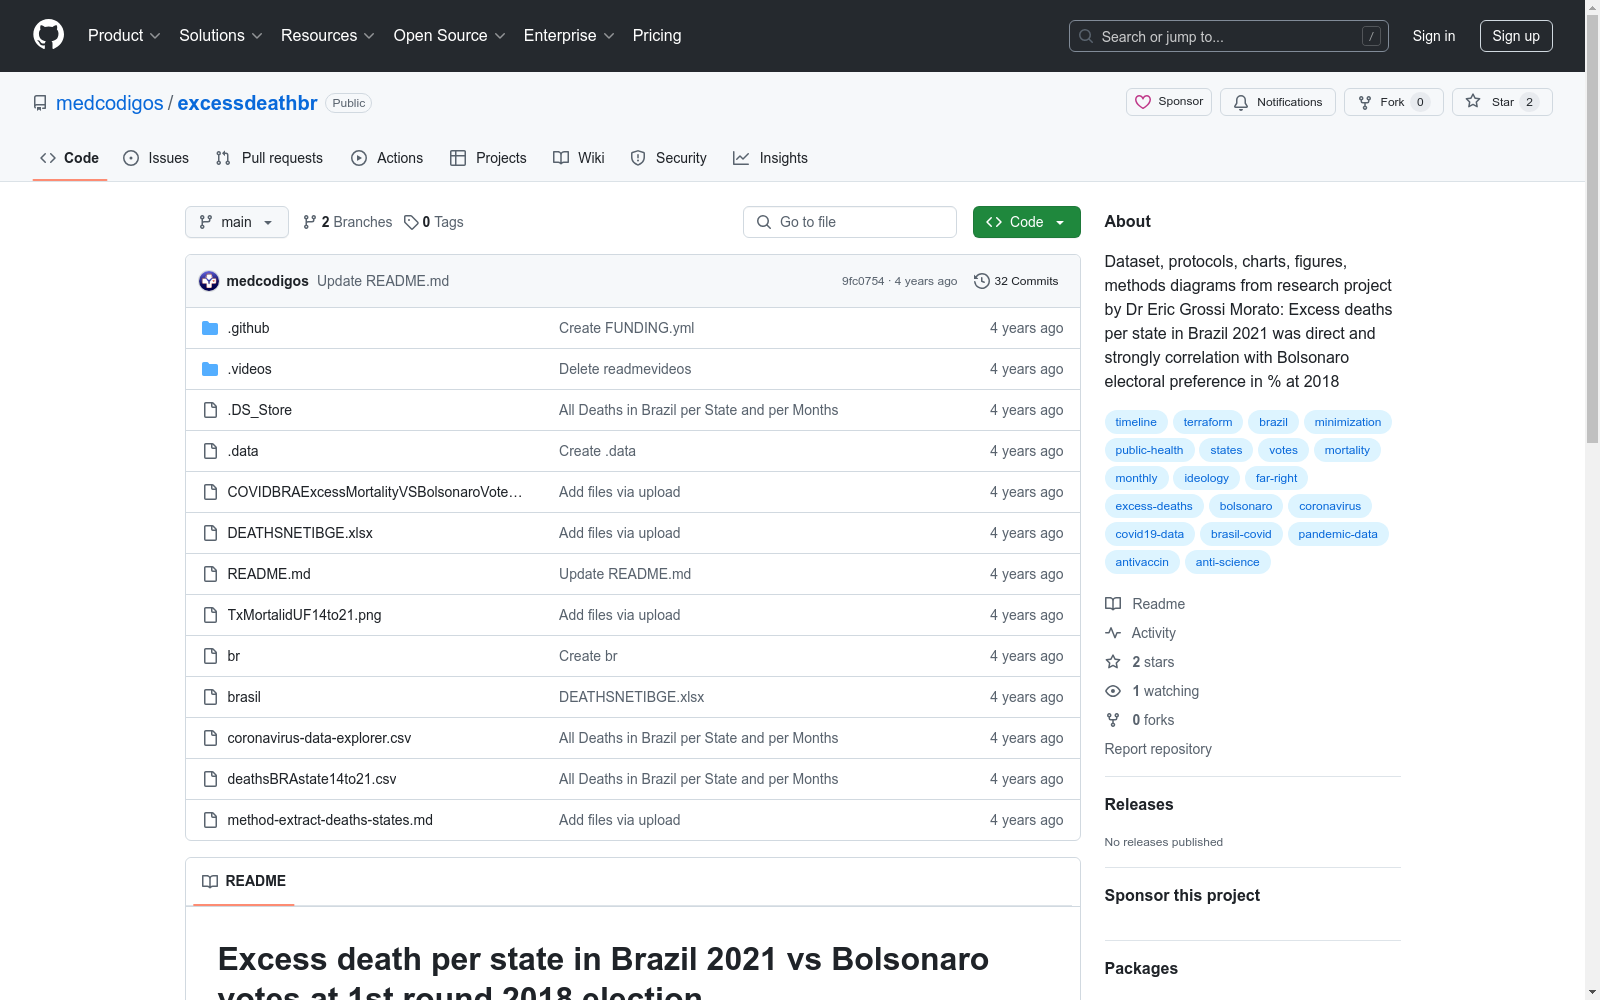Expand the green Code dropdown button
The image size is (1600, 1000).
point(1026,222)
